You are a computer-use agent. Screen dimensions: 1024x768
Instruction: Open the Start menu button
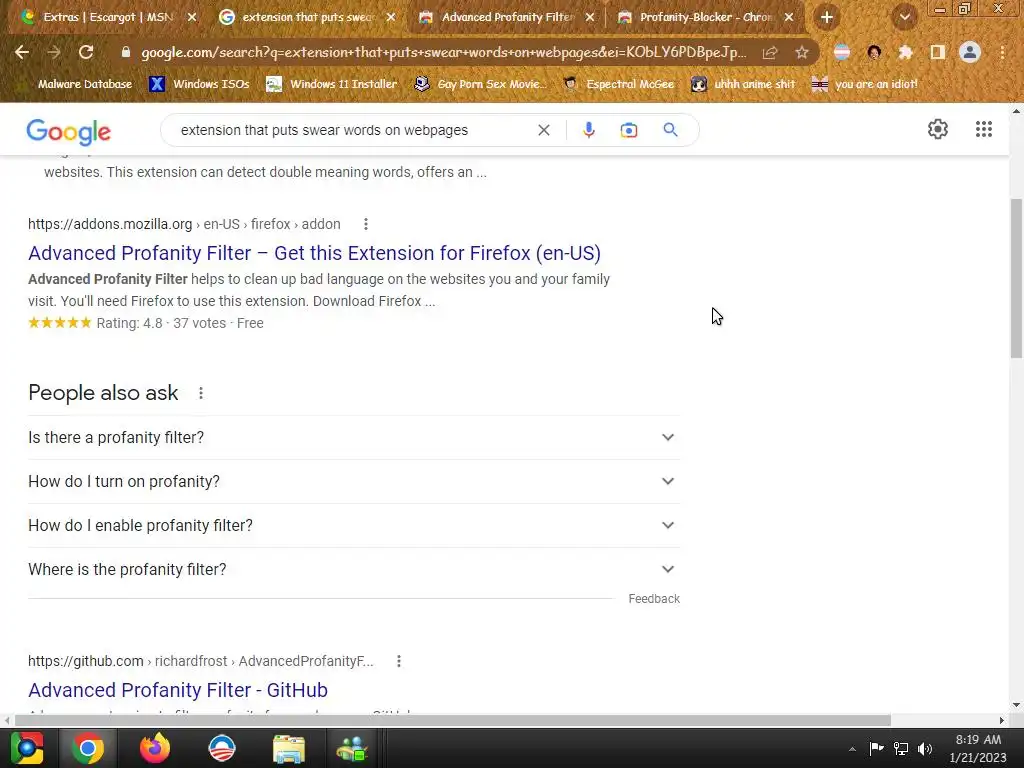(27, 748)
